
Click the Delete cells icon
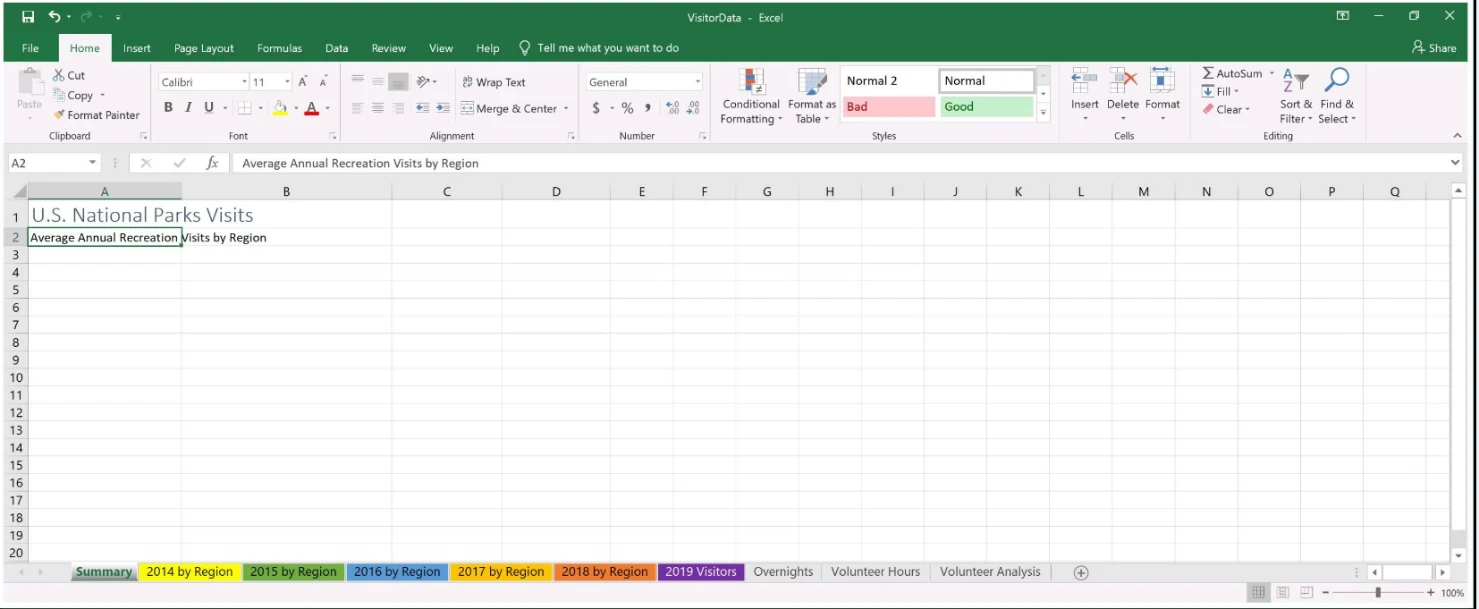[1123, 82]
